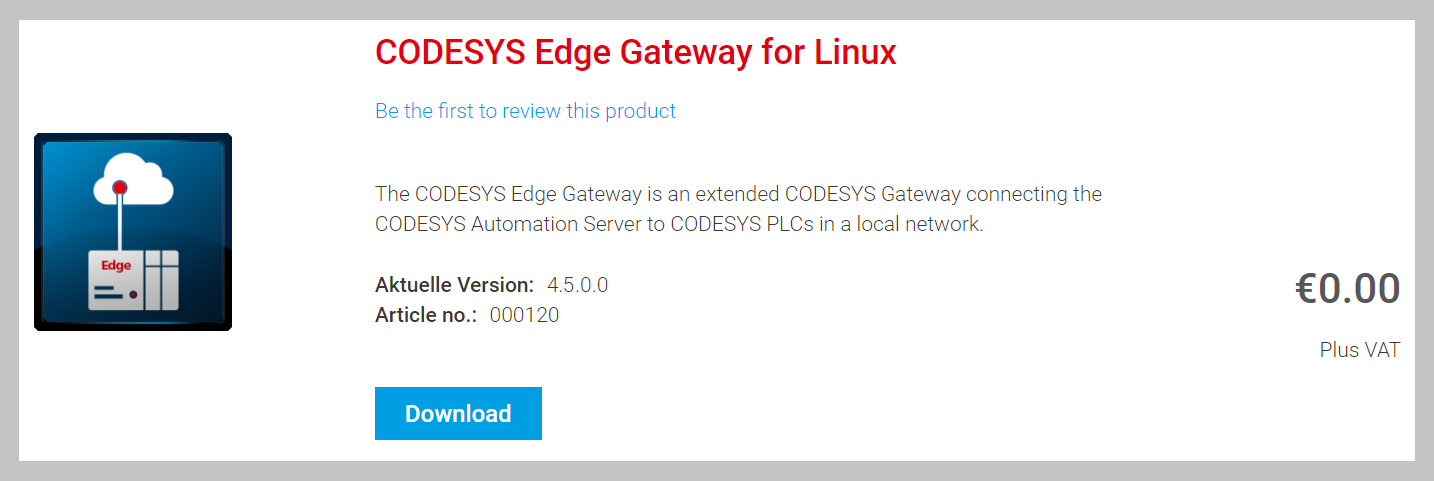Click the 'Article no.:' label
Image resolution: width=1434 pixels, height=481 pixels.
426,316
